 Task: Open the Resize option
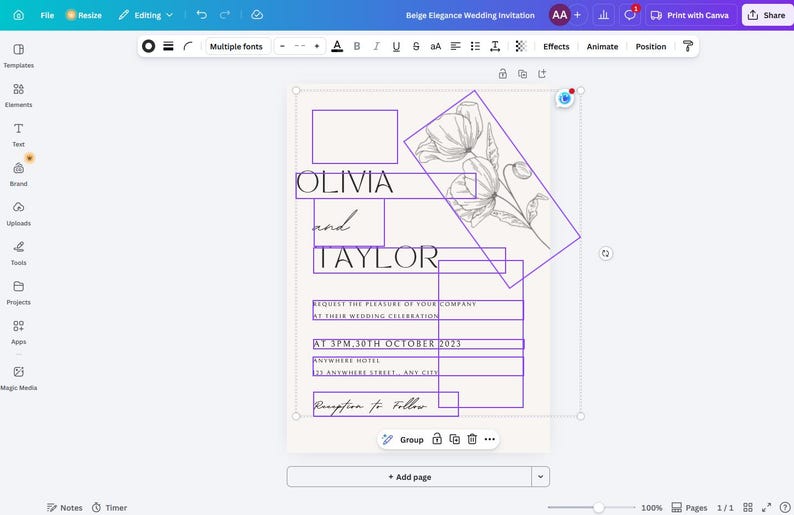click(x=84, y=15)
